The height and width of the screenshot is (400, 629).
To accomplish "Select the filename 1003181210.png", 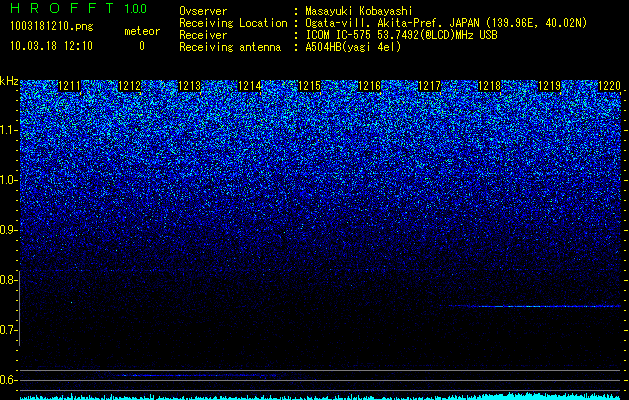I will [x=52, y=27].
